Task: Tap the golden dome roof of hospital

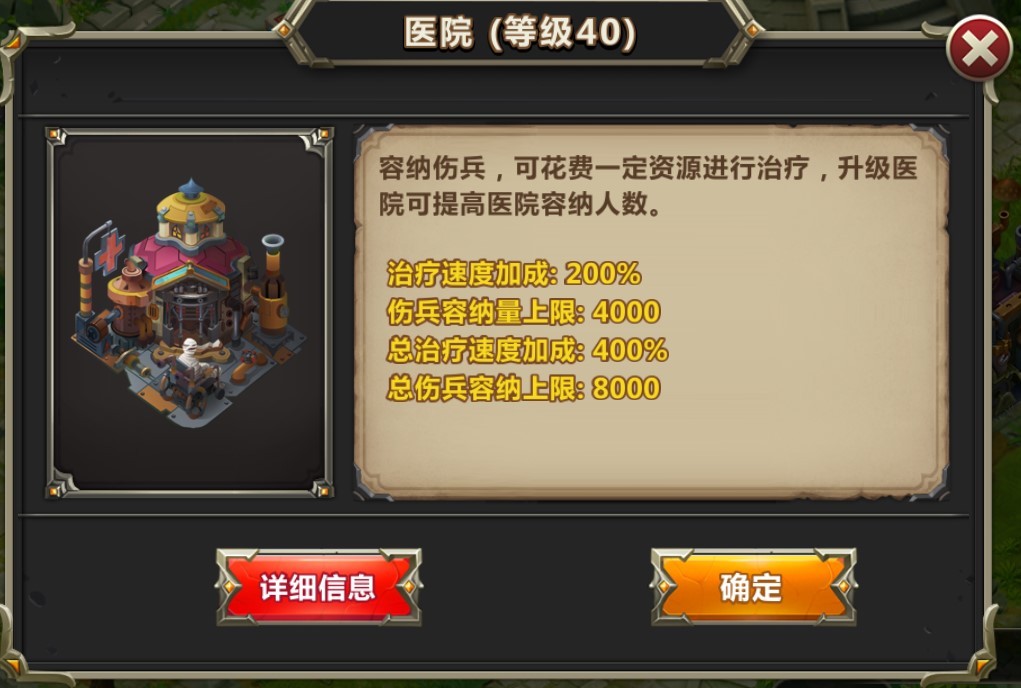Action: tap(191, 207)
